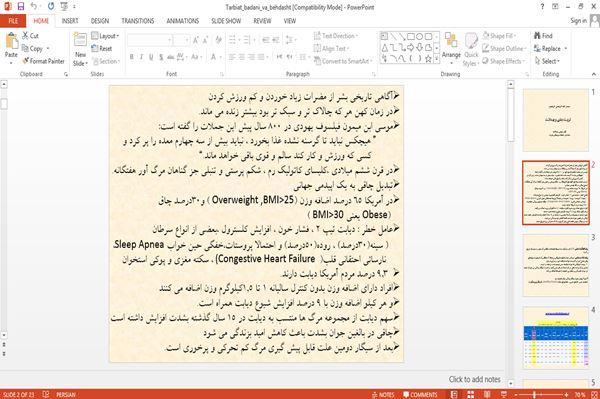Adjust the zoom slider handle
The width and height of the screenshot is (600, 399).
click(534, 394)
